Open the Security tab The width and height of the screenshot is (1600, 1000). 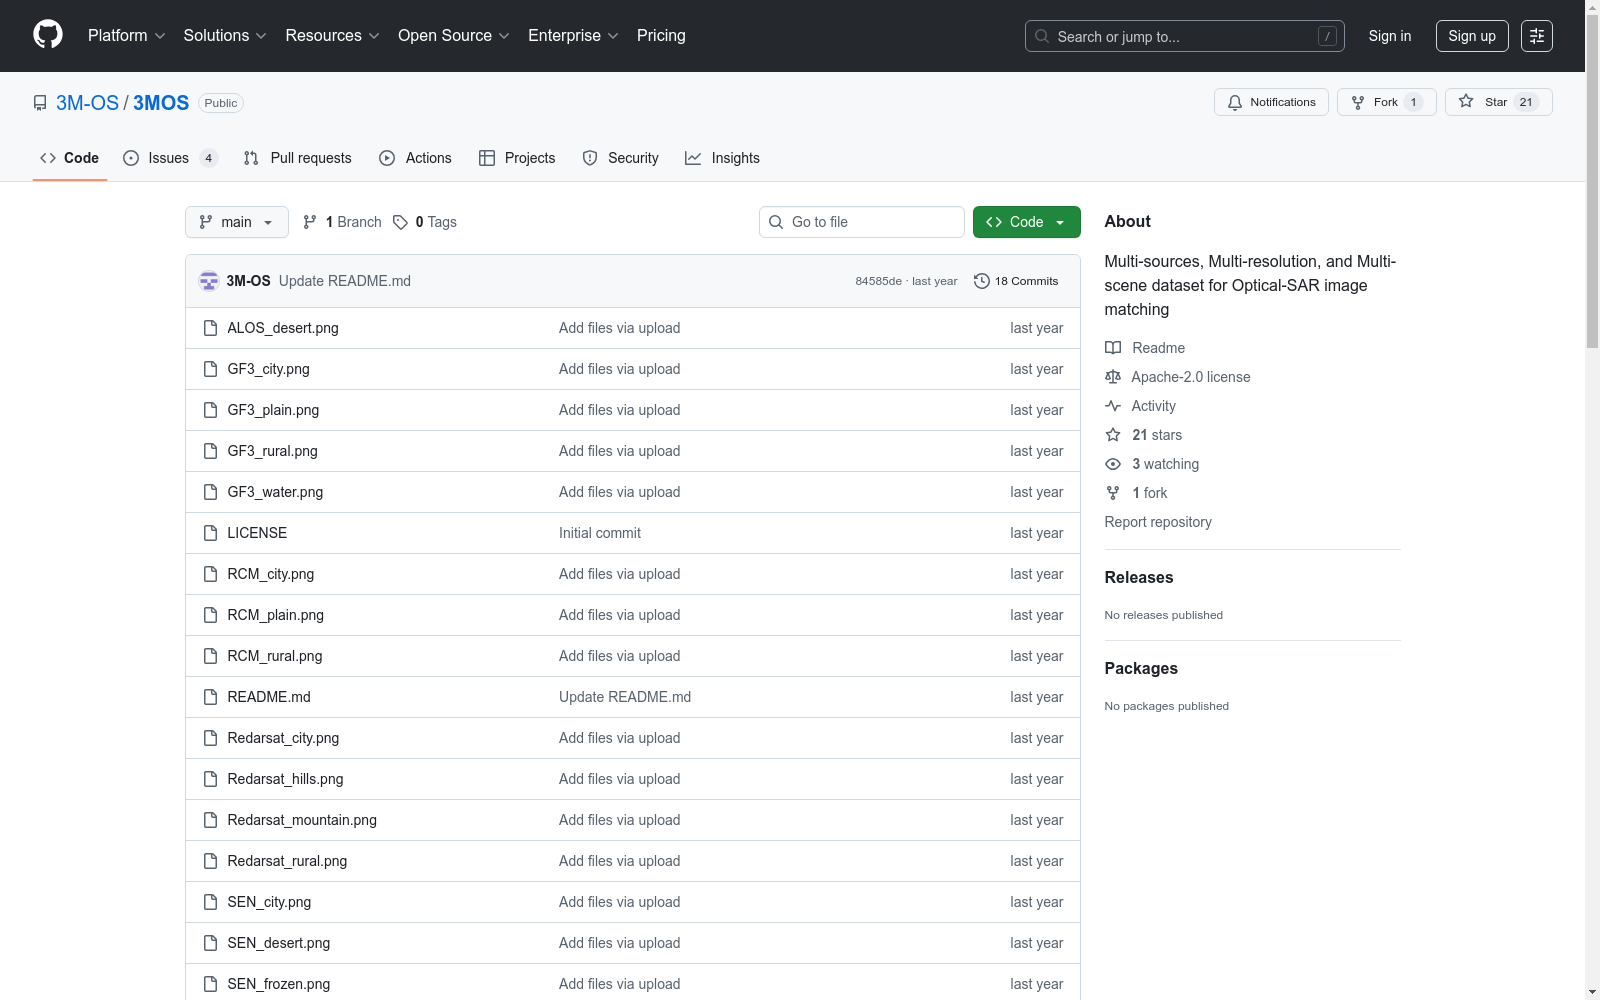[x=621, y=158]
